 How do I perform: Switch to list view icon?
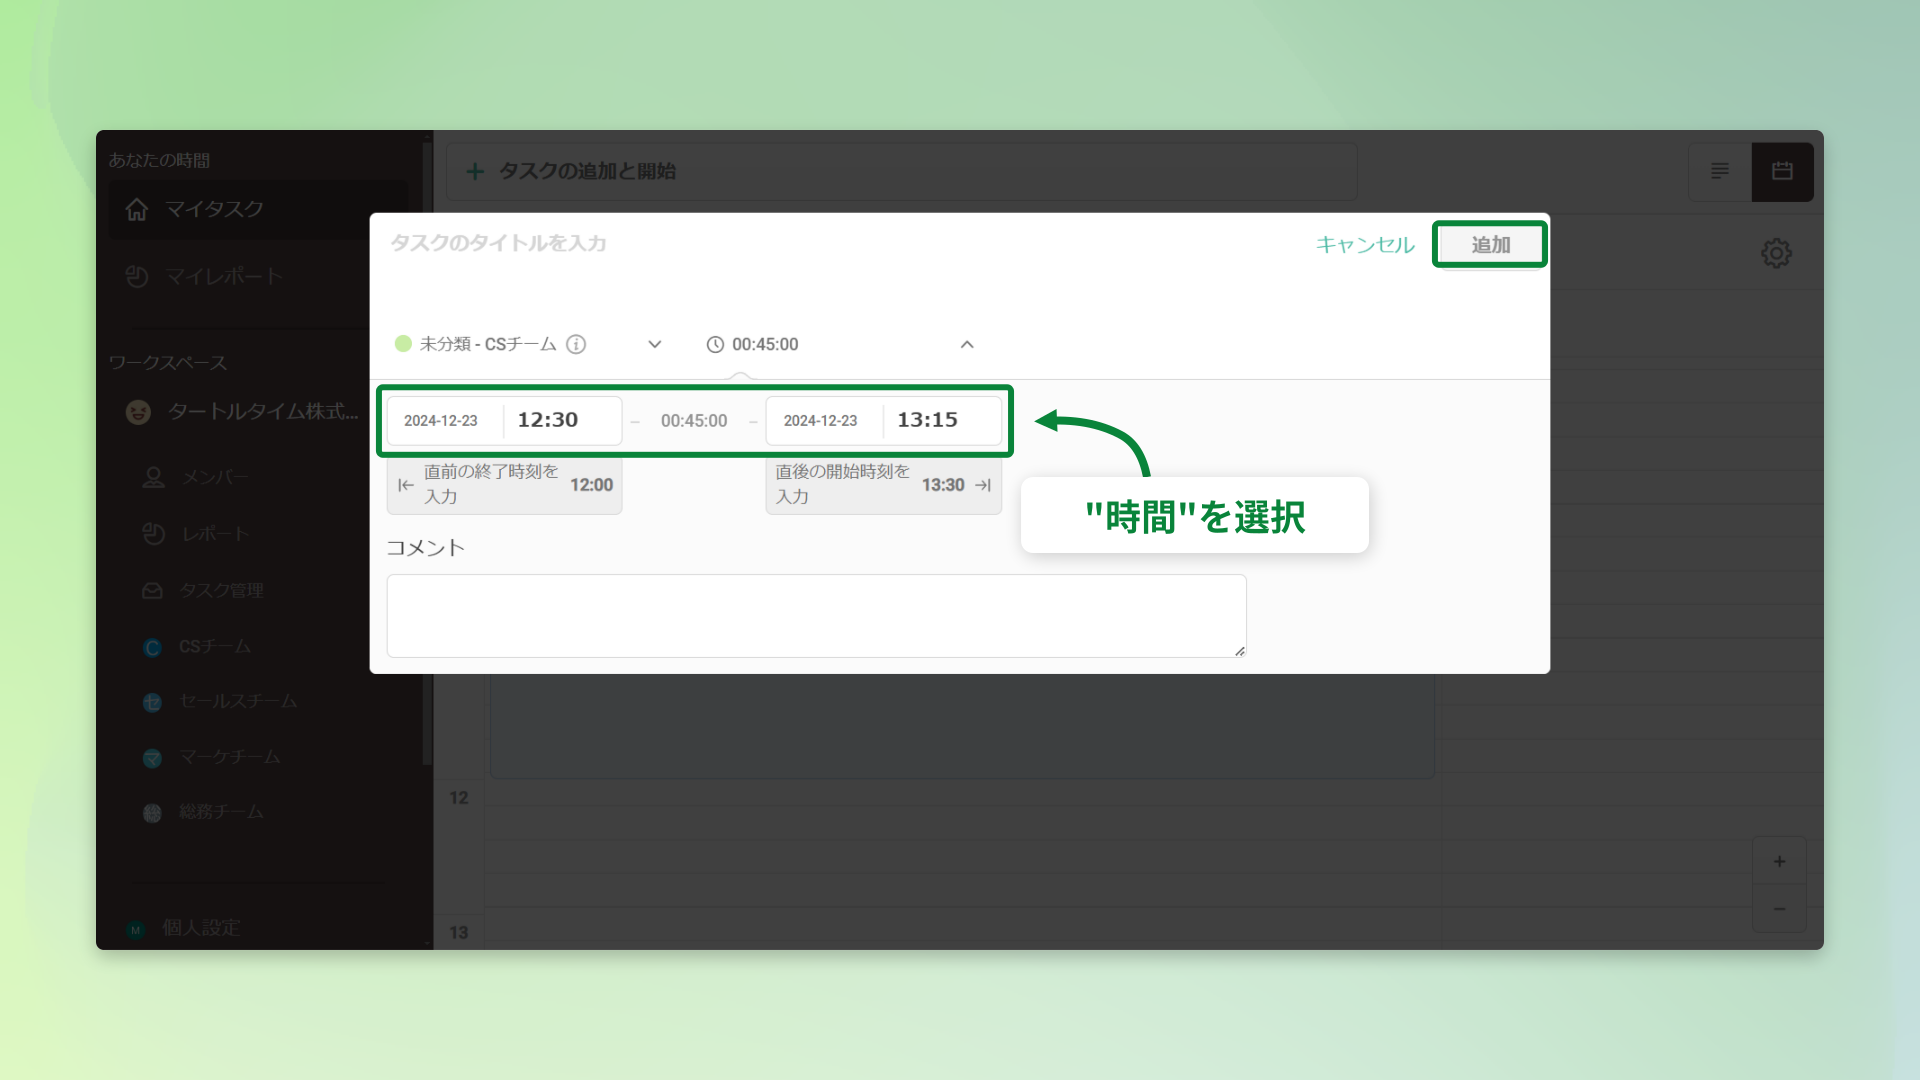1720,171
